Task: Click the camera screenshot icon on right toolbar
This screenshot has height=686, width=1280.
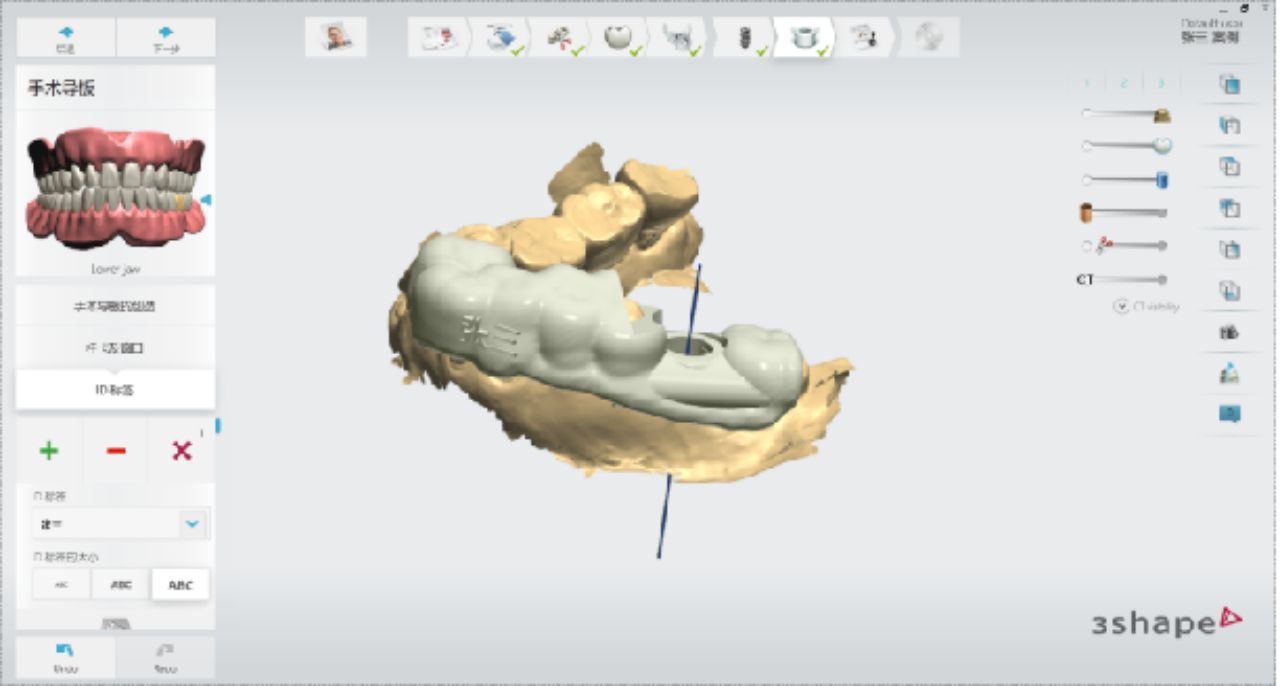Action: coord(1229,332)
